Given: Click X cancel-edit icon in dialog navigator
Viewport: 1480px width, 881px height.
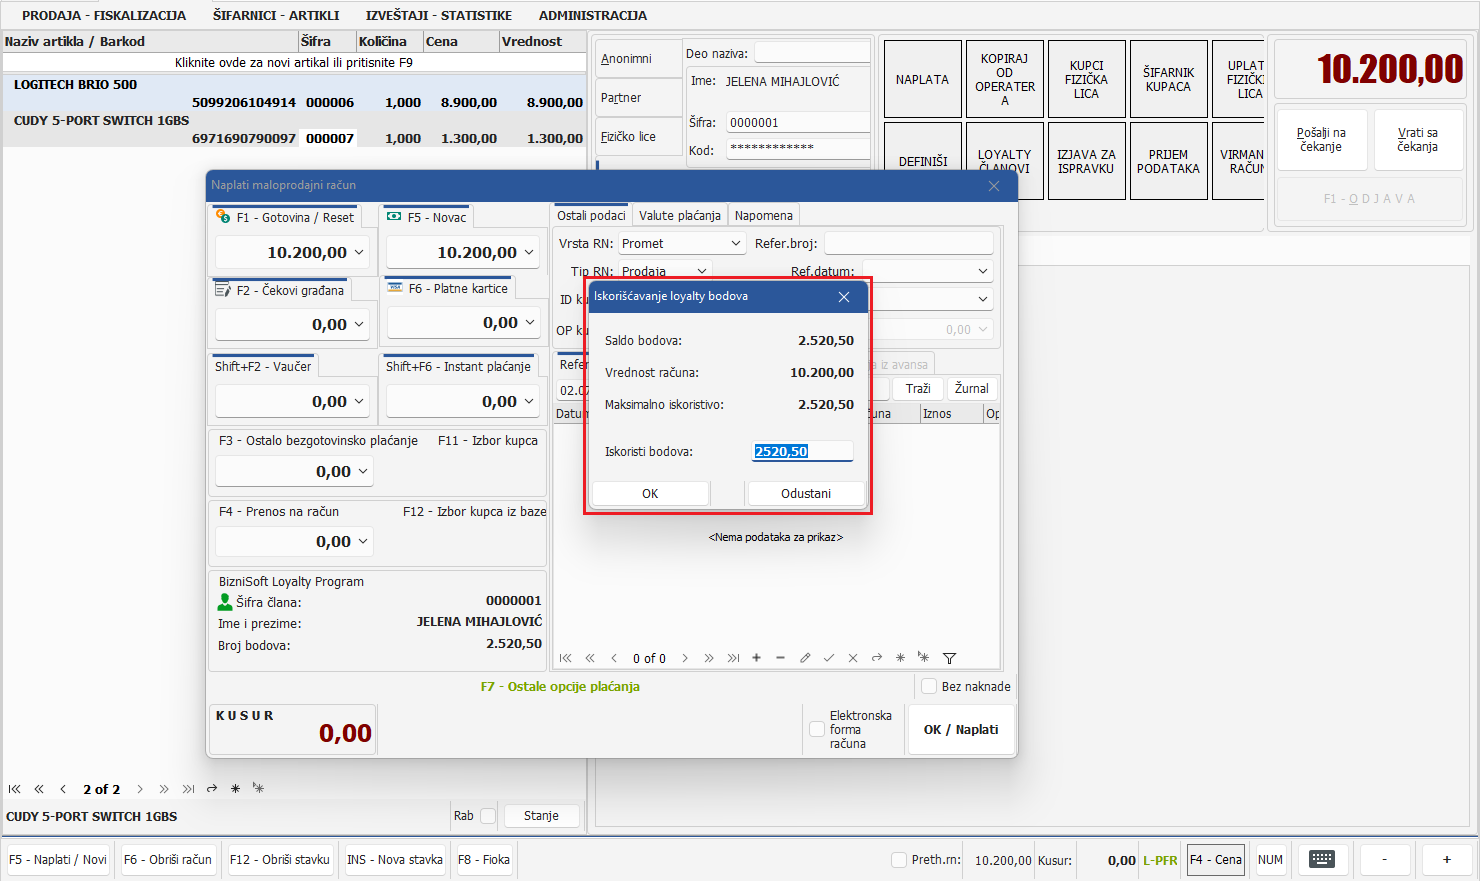Looking at the screenshot, I should click(x=853, y=658).
